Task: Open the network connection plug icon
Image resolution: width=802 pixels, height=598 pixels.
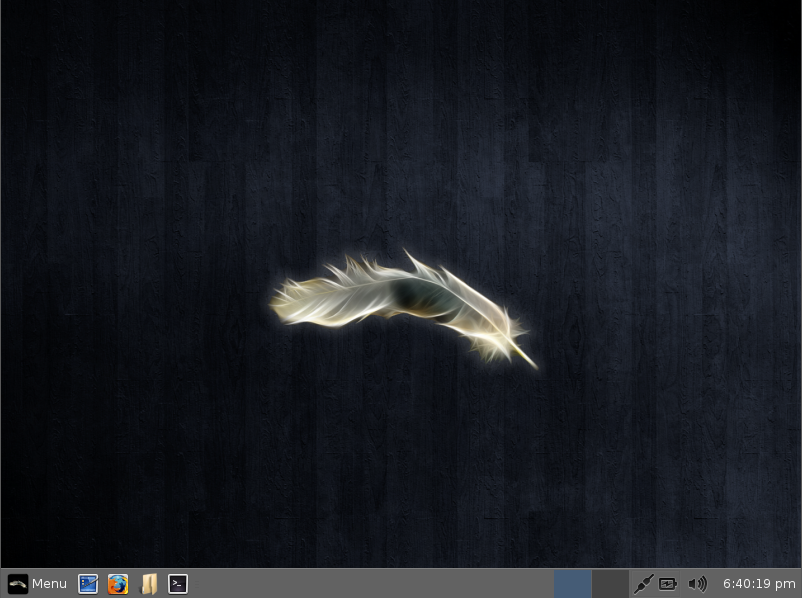Action: click(643, 584)
